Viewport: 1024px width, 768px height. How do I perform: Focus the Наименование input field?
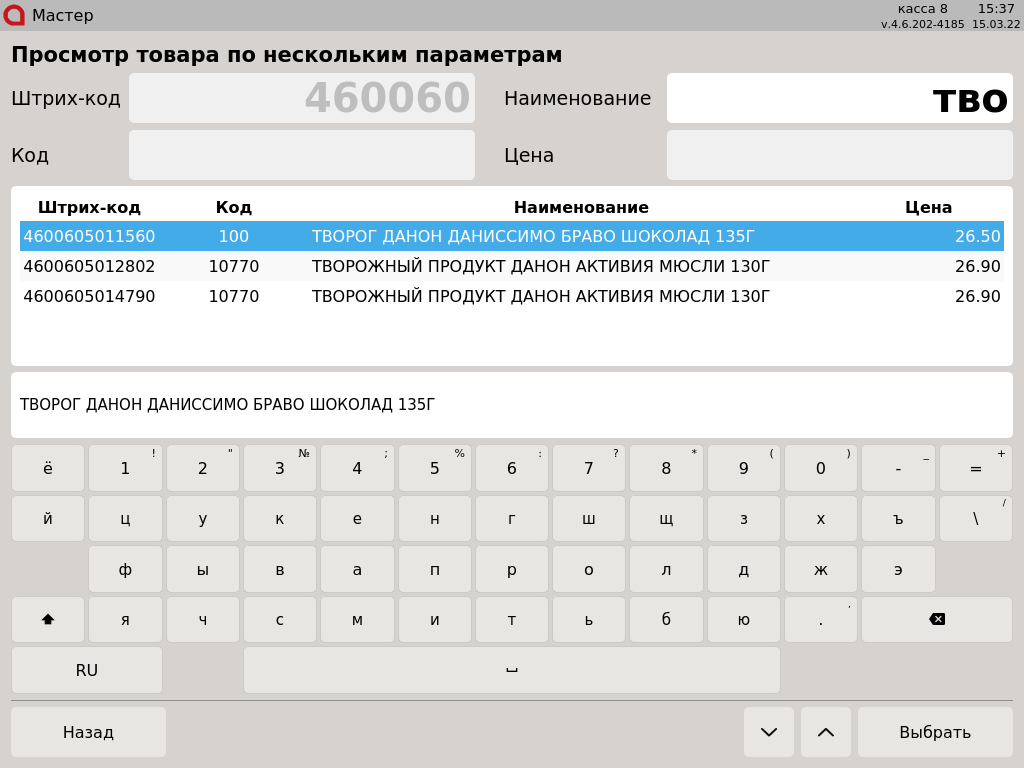839,98
